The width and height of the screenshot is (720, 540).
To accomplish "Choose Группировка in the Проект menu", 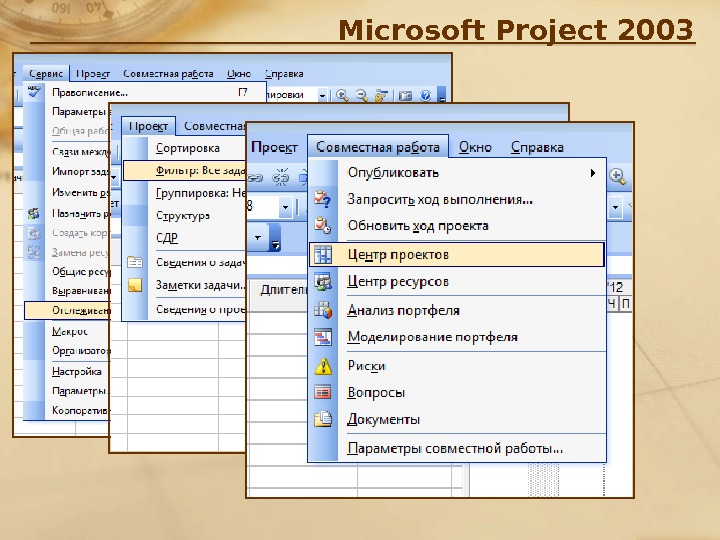I will coord(200,193).
